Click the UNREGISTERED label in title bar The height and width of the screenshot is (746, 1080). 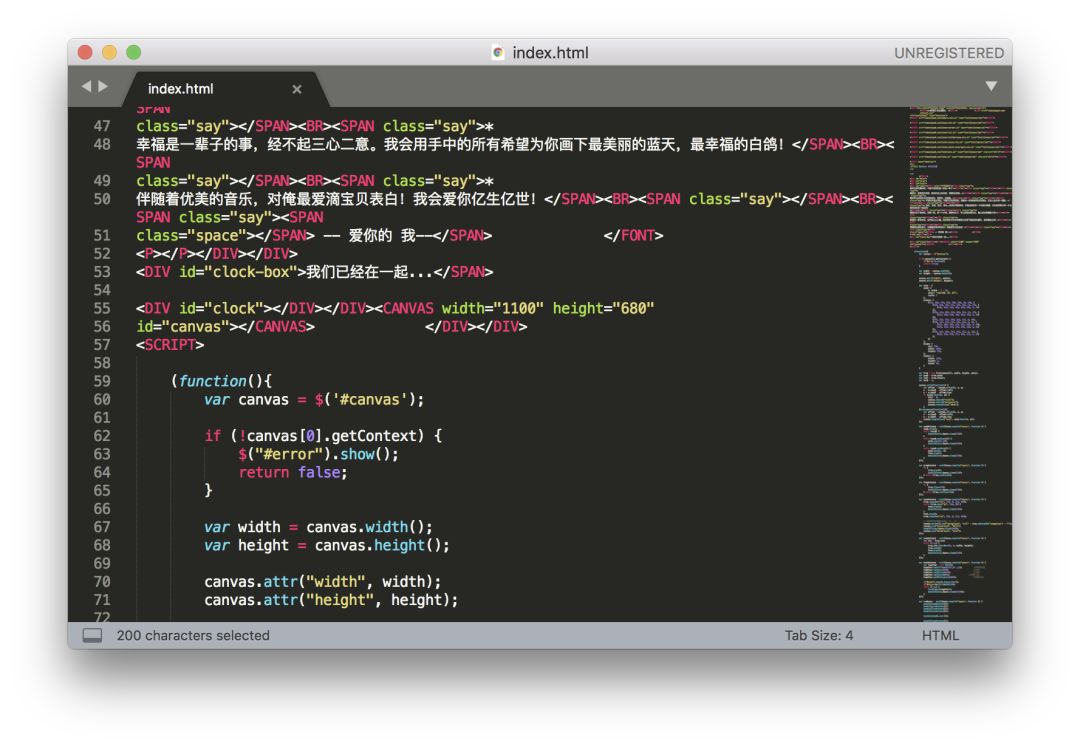949,53
